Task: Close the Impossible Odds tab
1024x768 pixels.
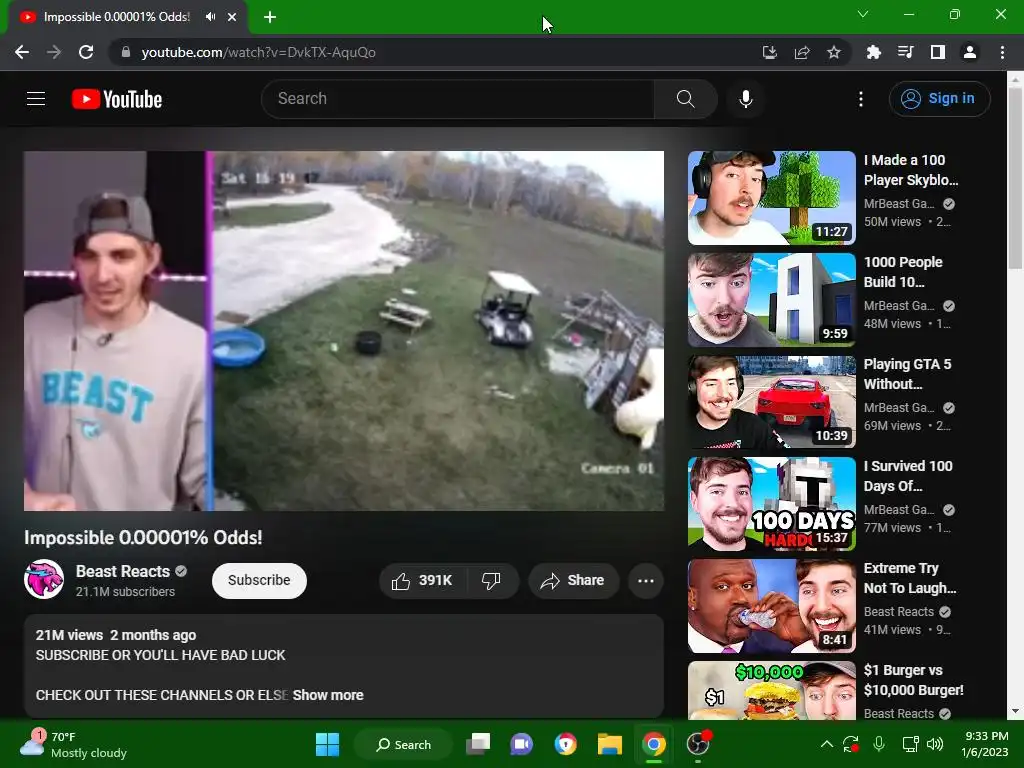Action: click(x=232, y=17)
